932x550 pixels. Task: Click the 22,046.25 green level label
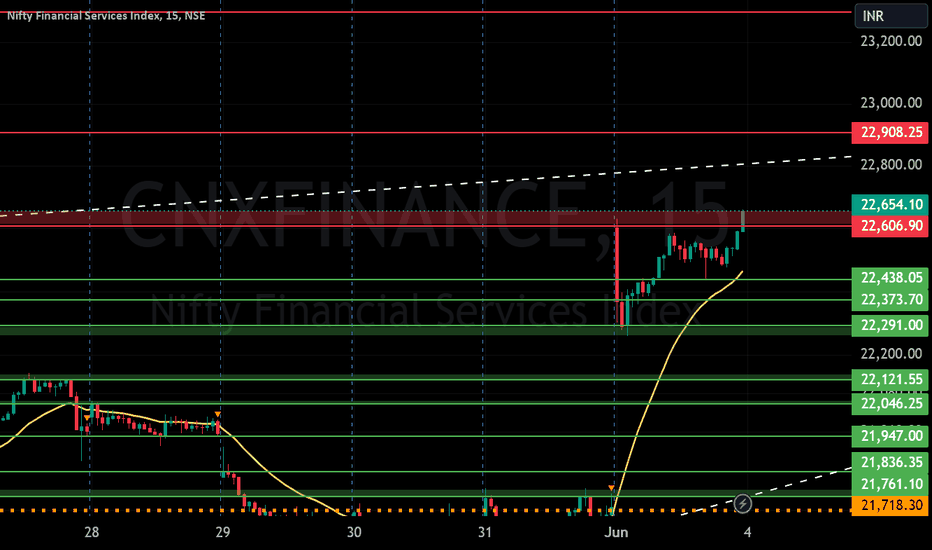point(890,404)
